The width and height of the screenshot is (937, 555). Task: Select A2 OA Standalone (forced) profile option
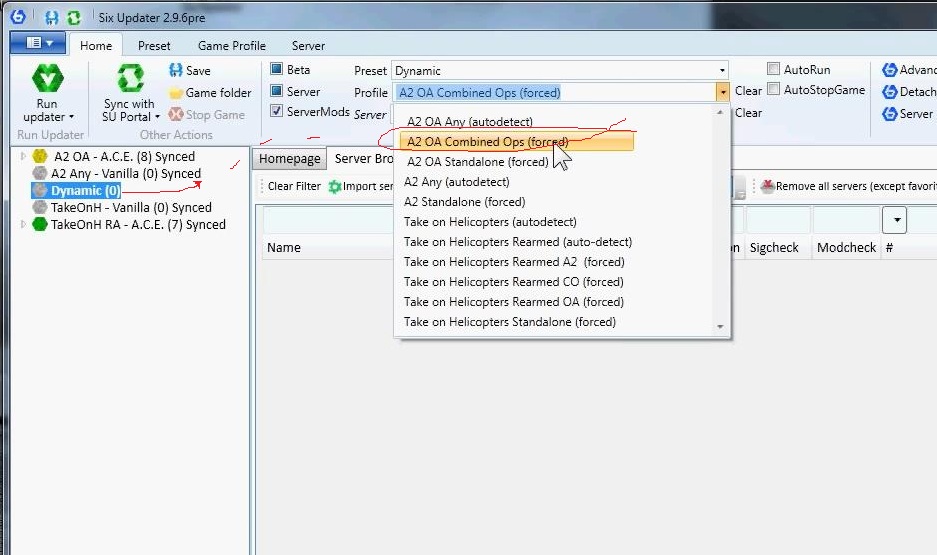(477, 162)
